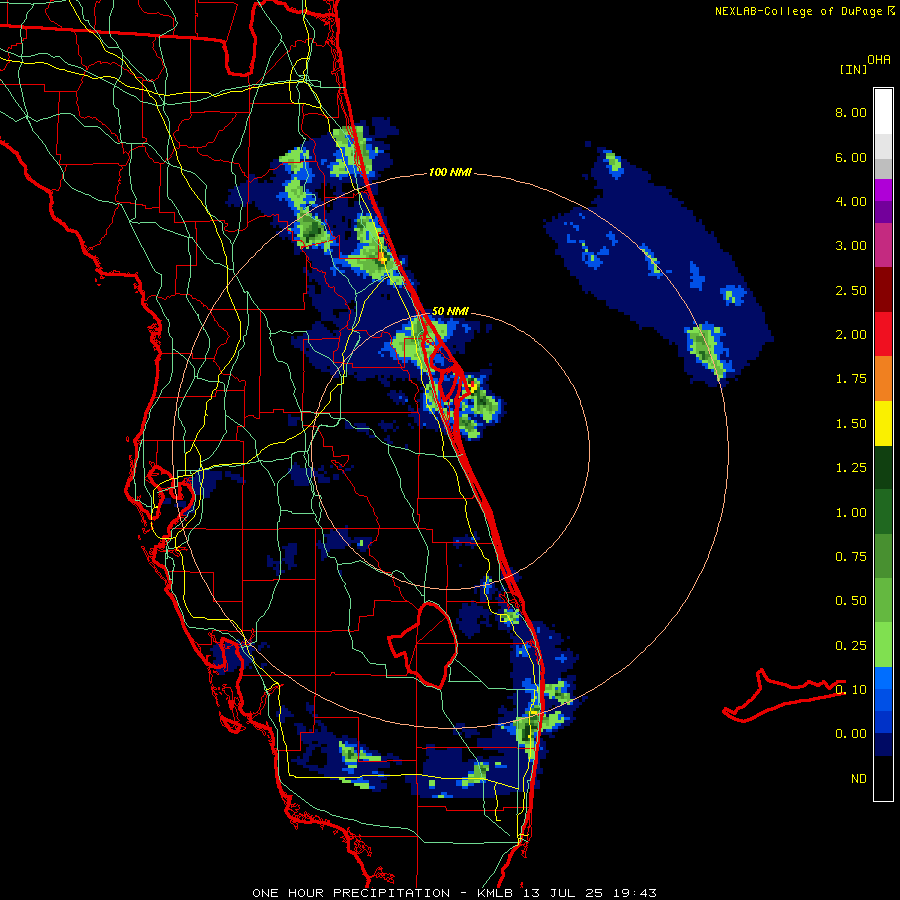This screenshot has width=900, height=900.
Task: Click the 0.50 legend value
Action: click(x=851, y=601)
